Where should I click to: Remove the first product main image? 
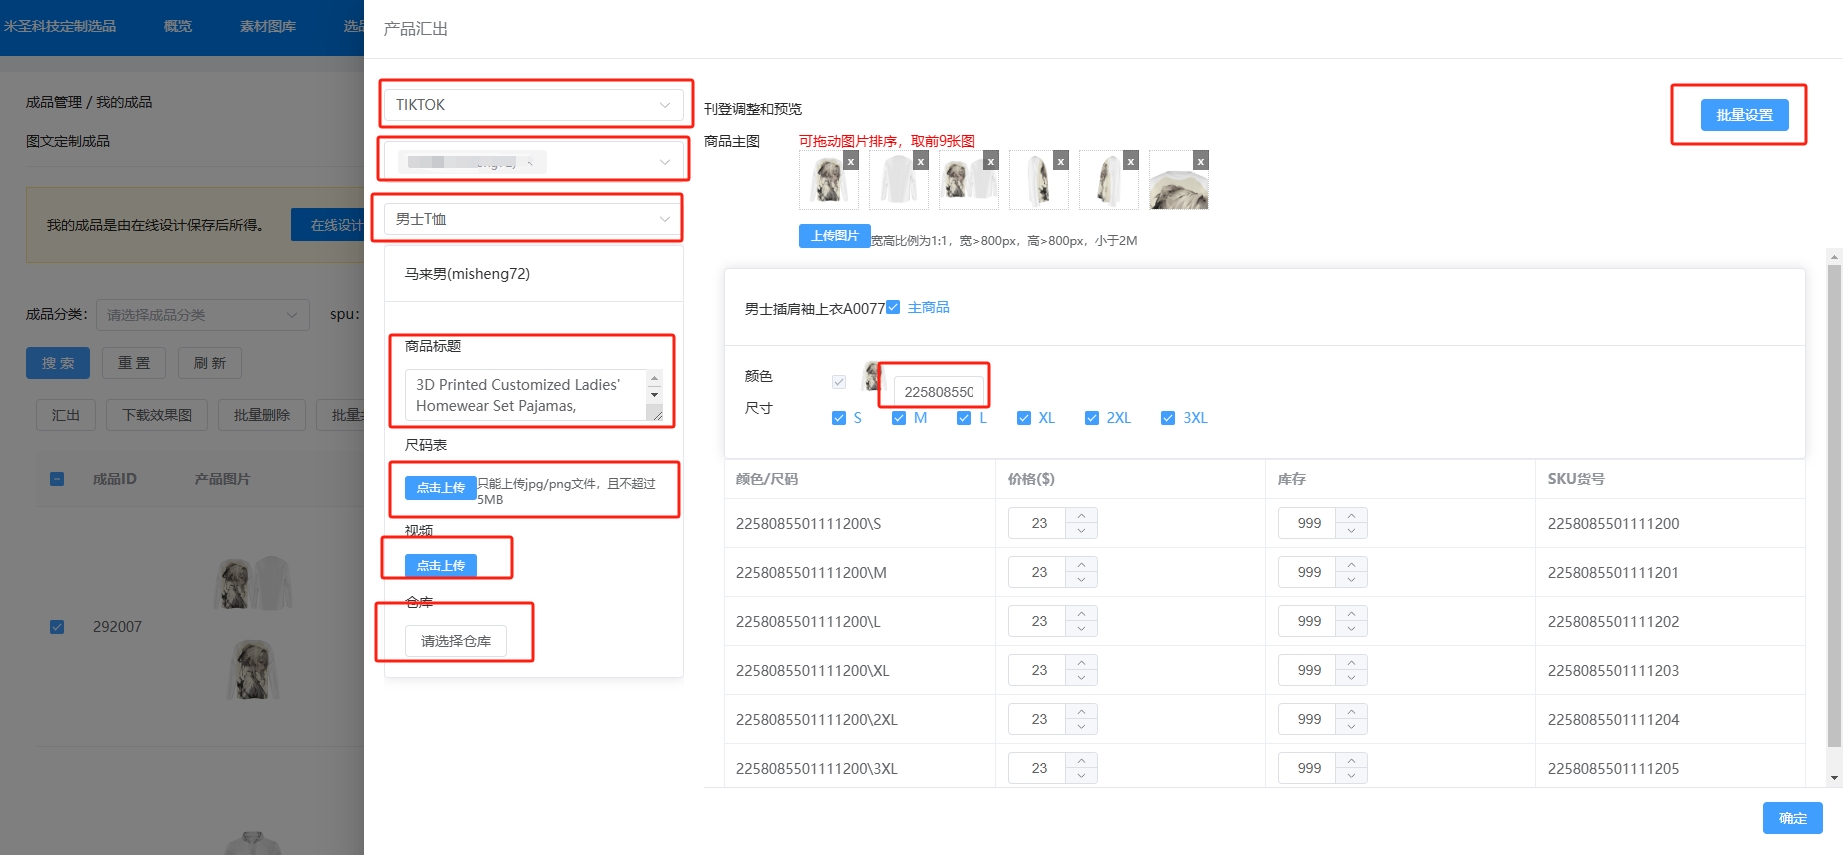point(850,161)
